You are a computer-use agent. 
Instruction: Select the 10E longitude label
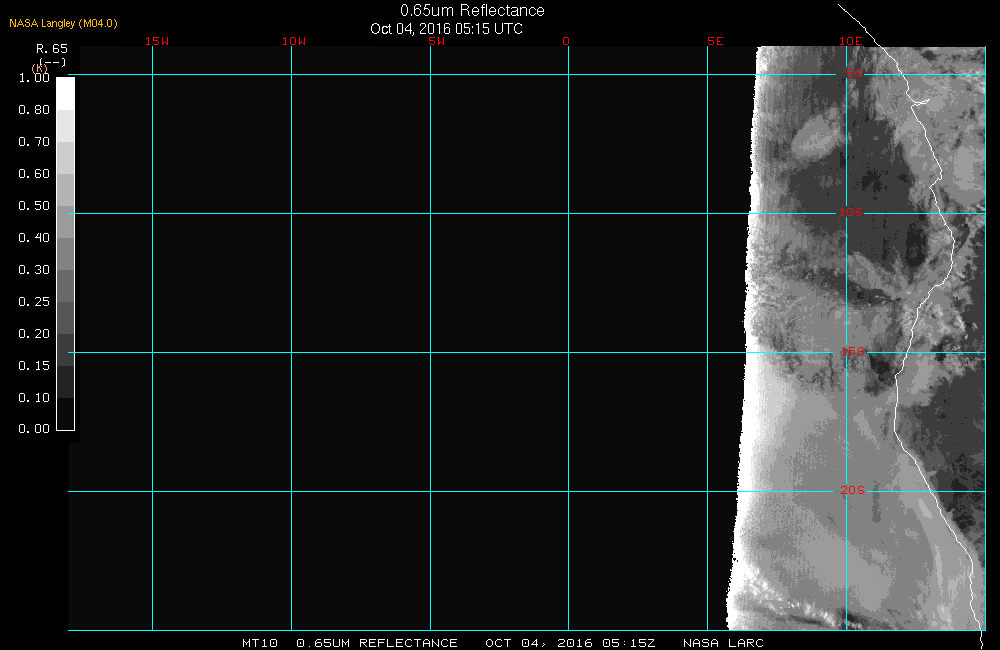tap(850, 42)
